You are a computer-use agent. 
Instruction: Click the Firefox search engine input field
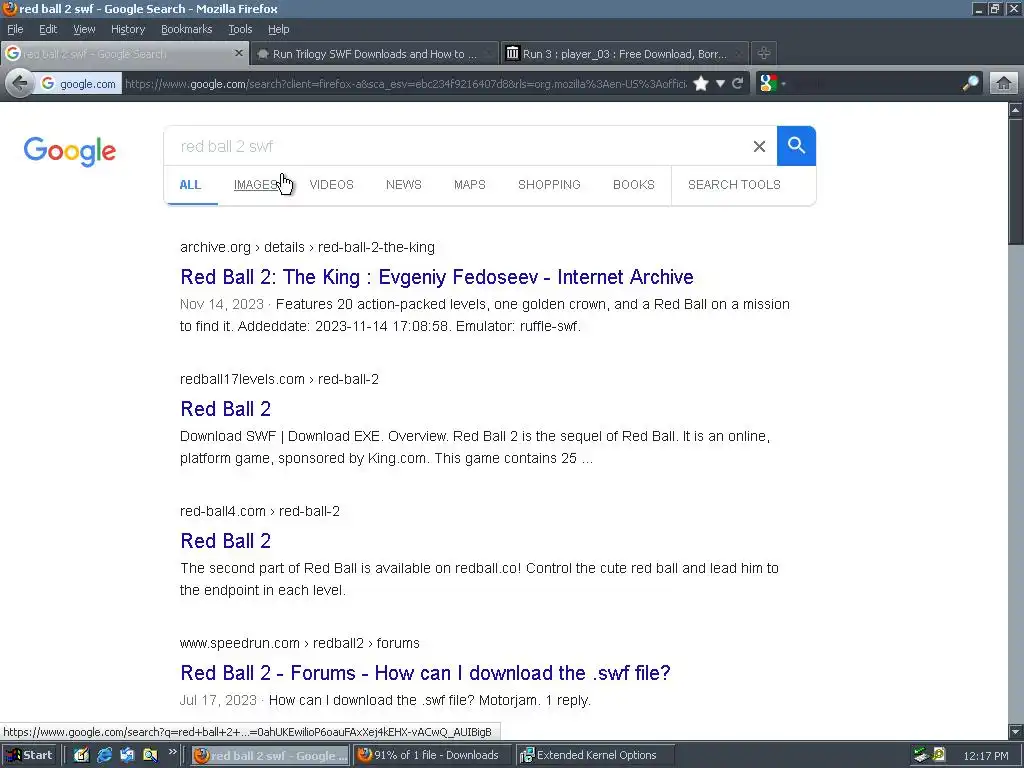pyautogui.click(x=875, y=84)
